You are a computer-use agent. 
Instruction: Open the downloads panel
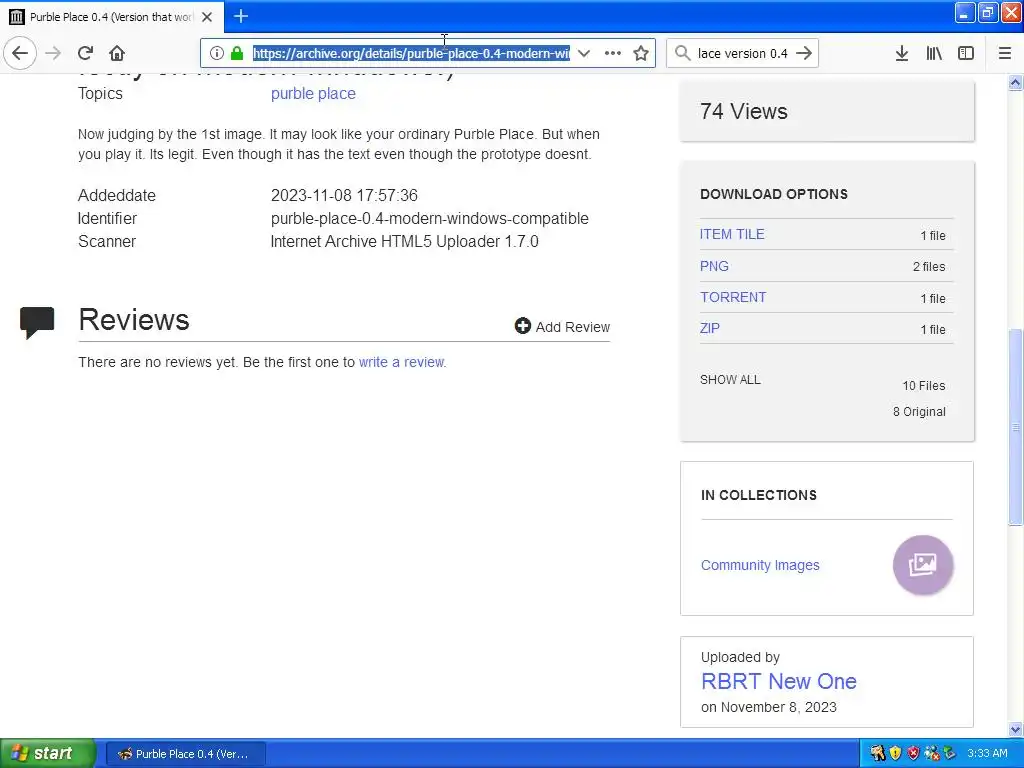(902, 53)
